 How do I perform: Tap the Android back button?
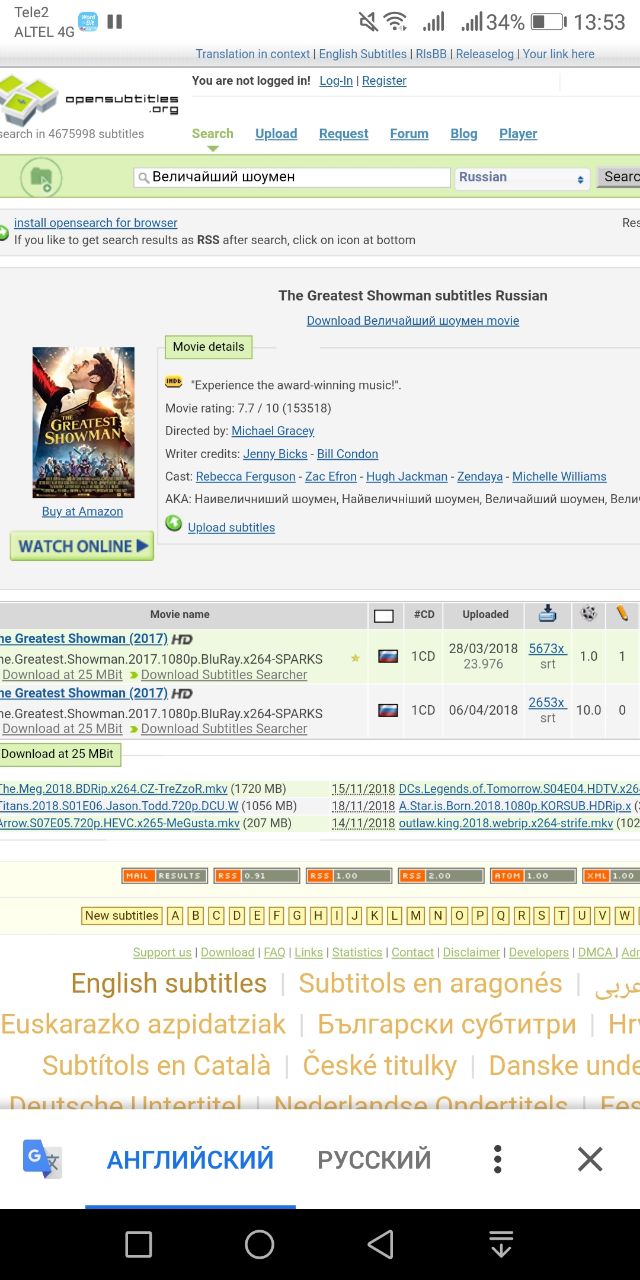click(380, 1244)
